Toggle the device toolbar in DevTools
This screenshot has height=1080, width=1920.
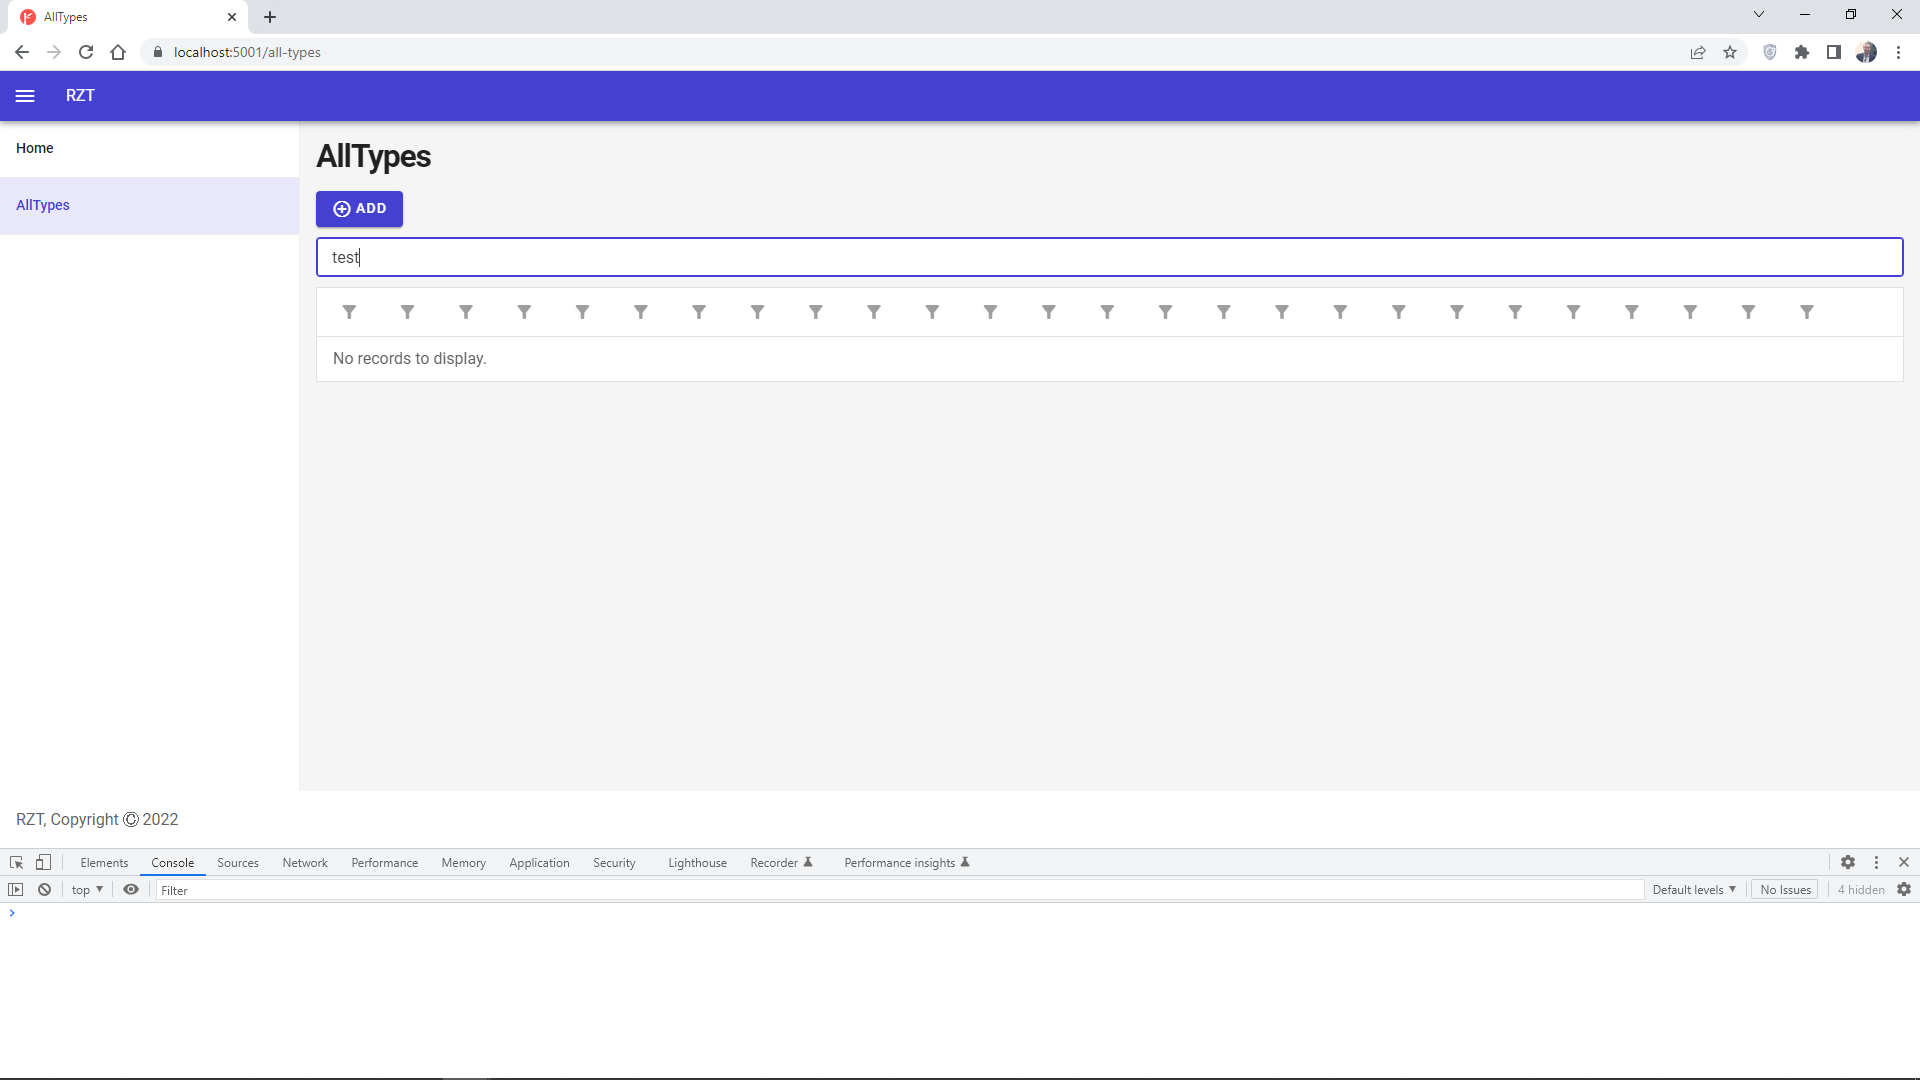(43, 862)
